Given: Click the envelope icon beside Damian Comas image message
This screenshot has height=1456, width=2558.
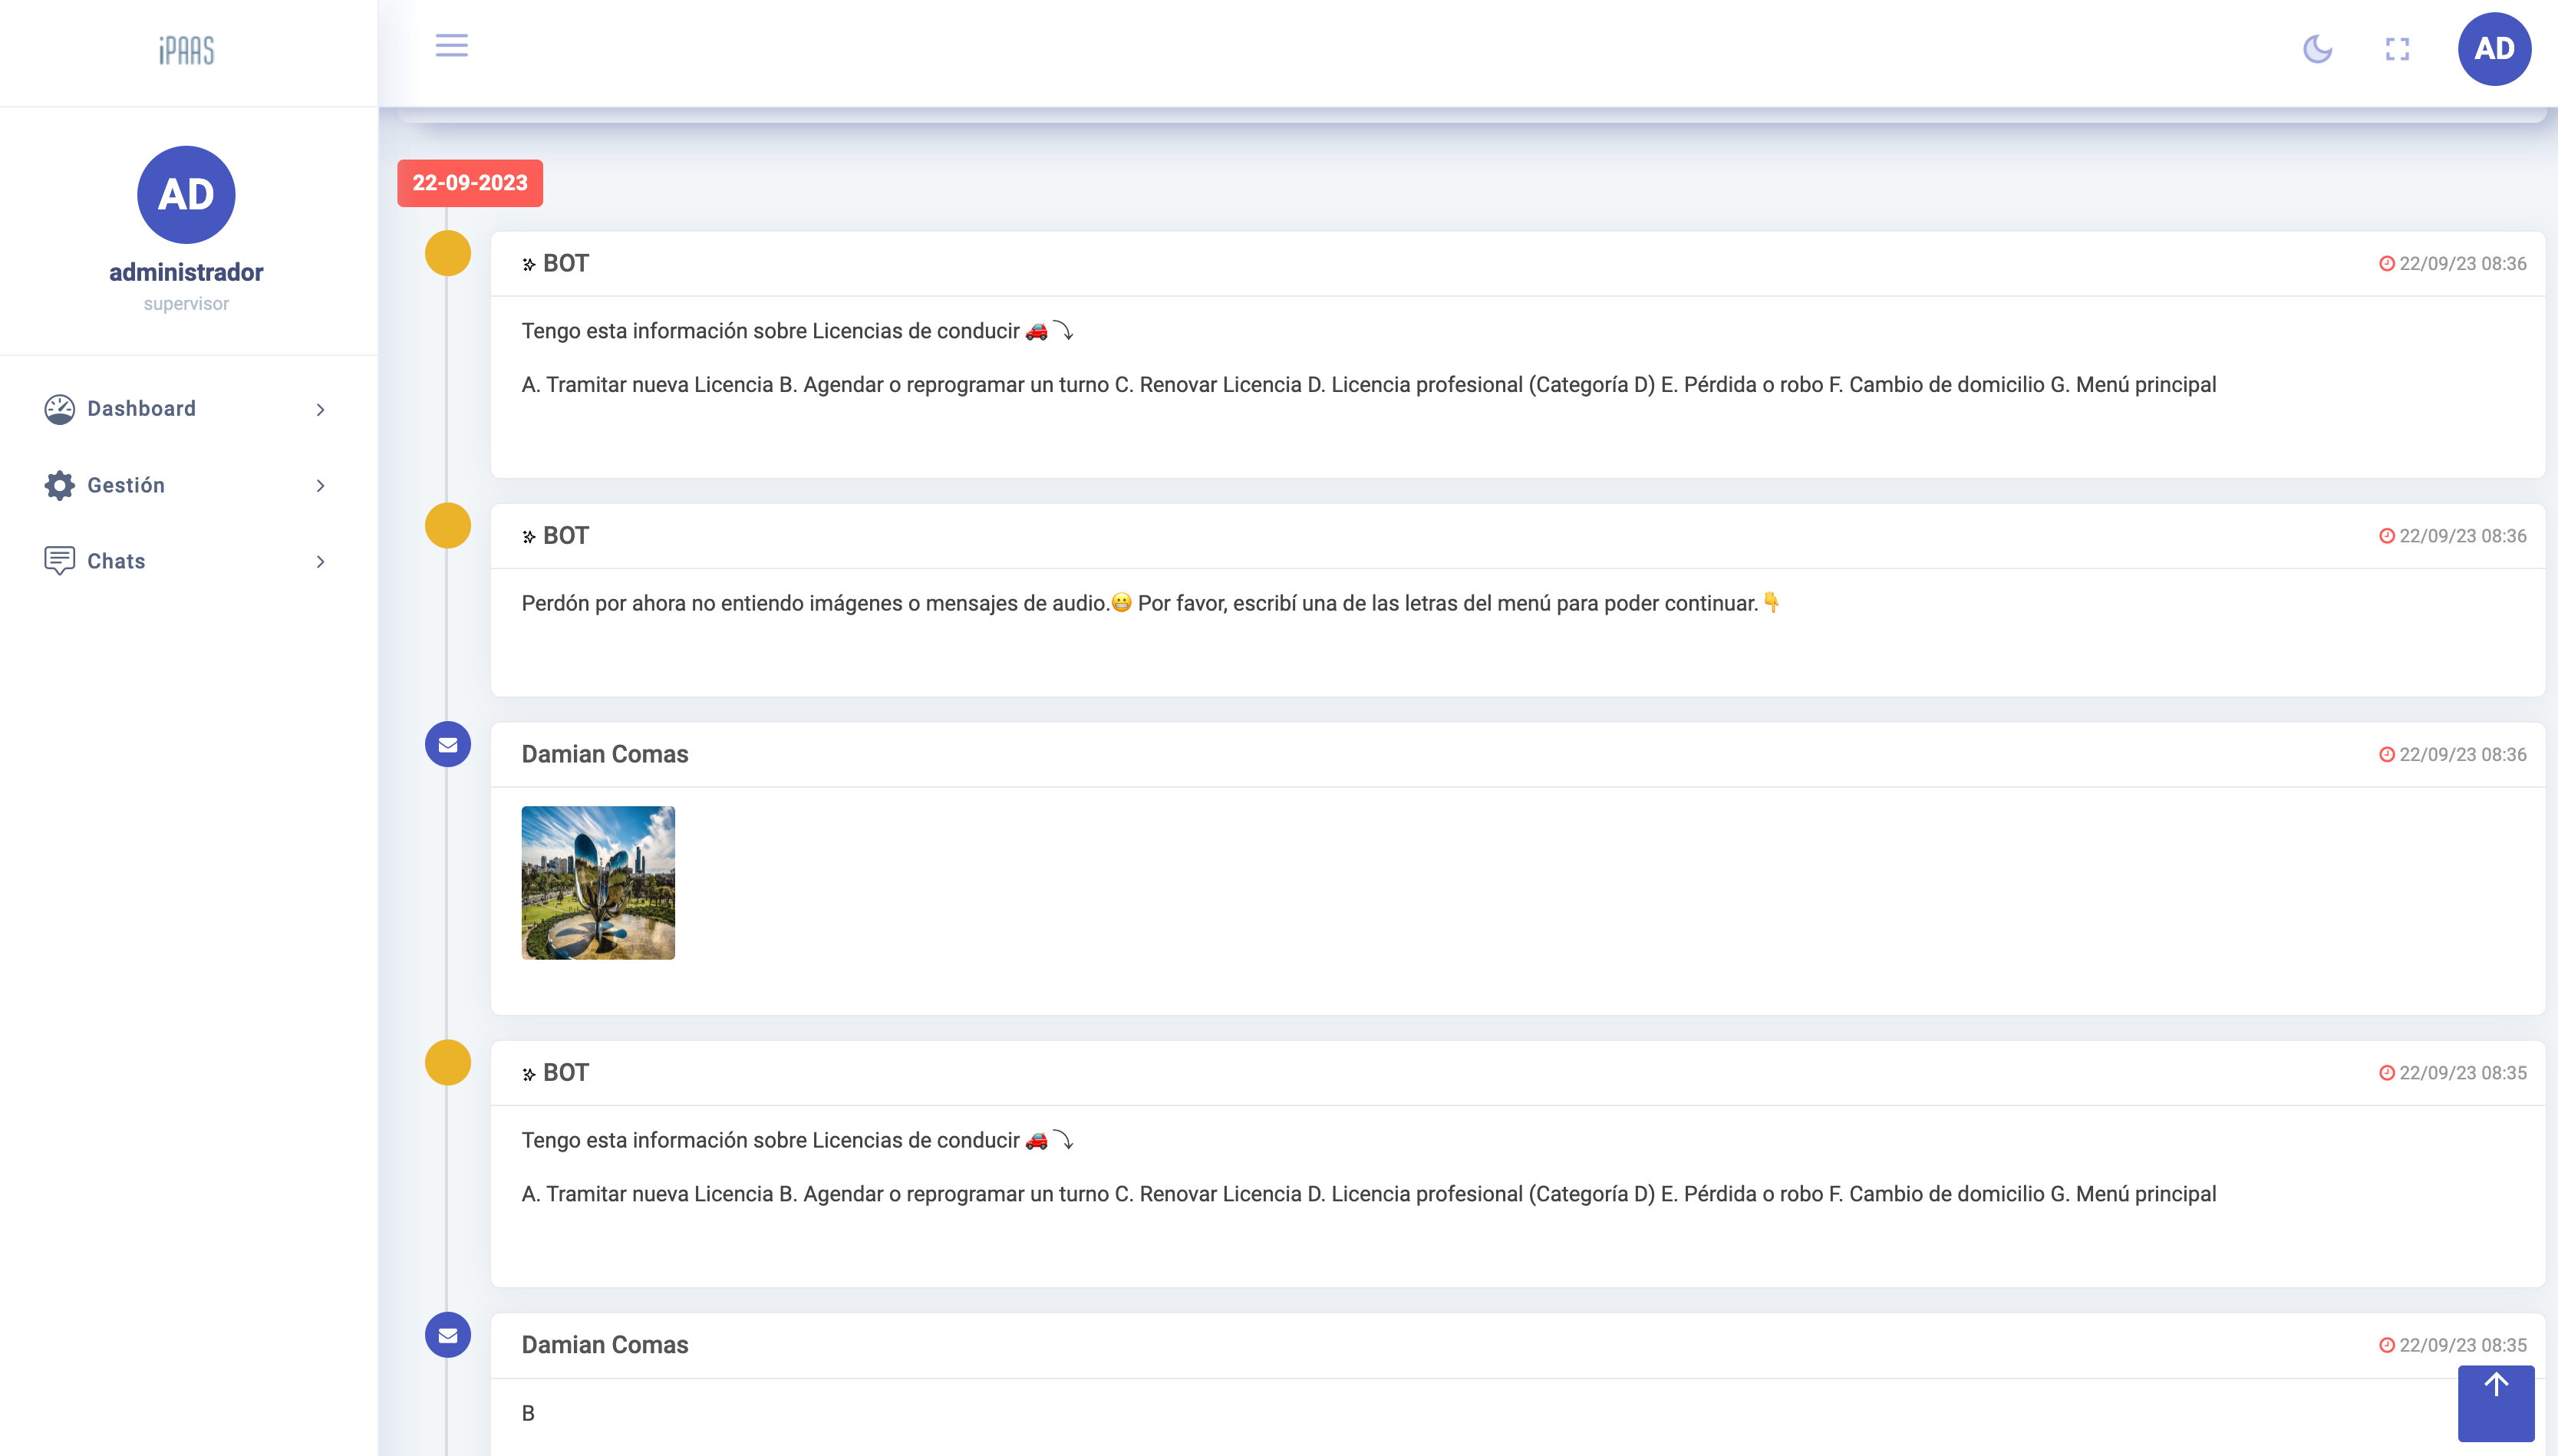Looking at the screenshot, I should point(448,745).
